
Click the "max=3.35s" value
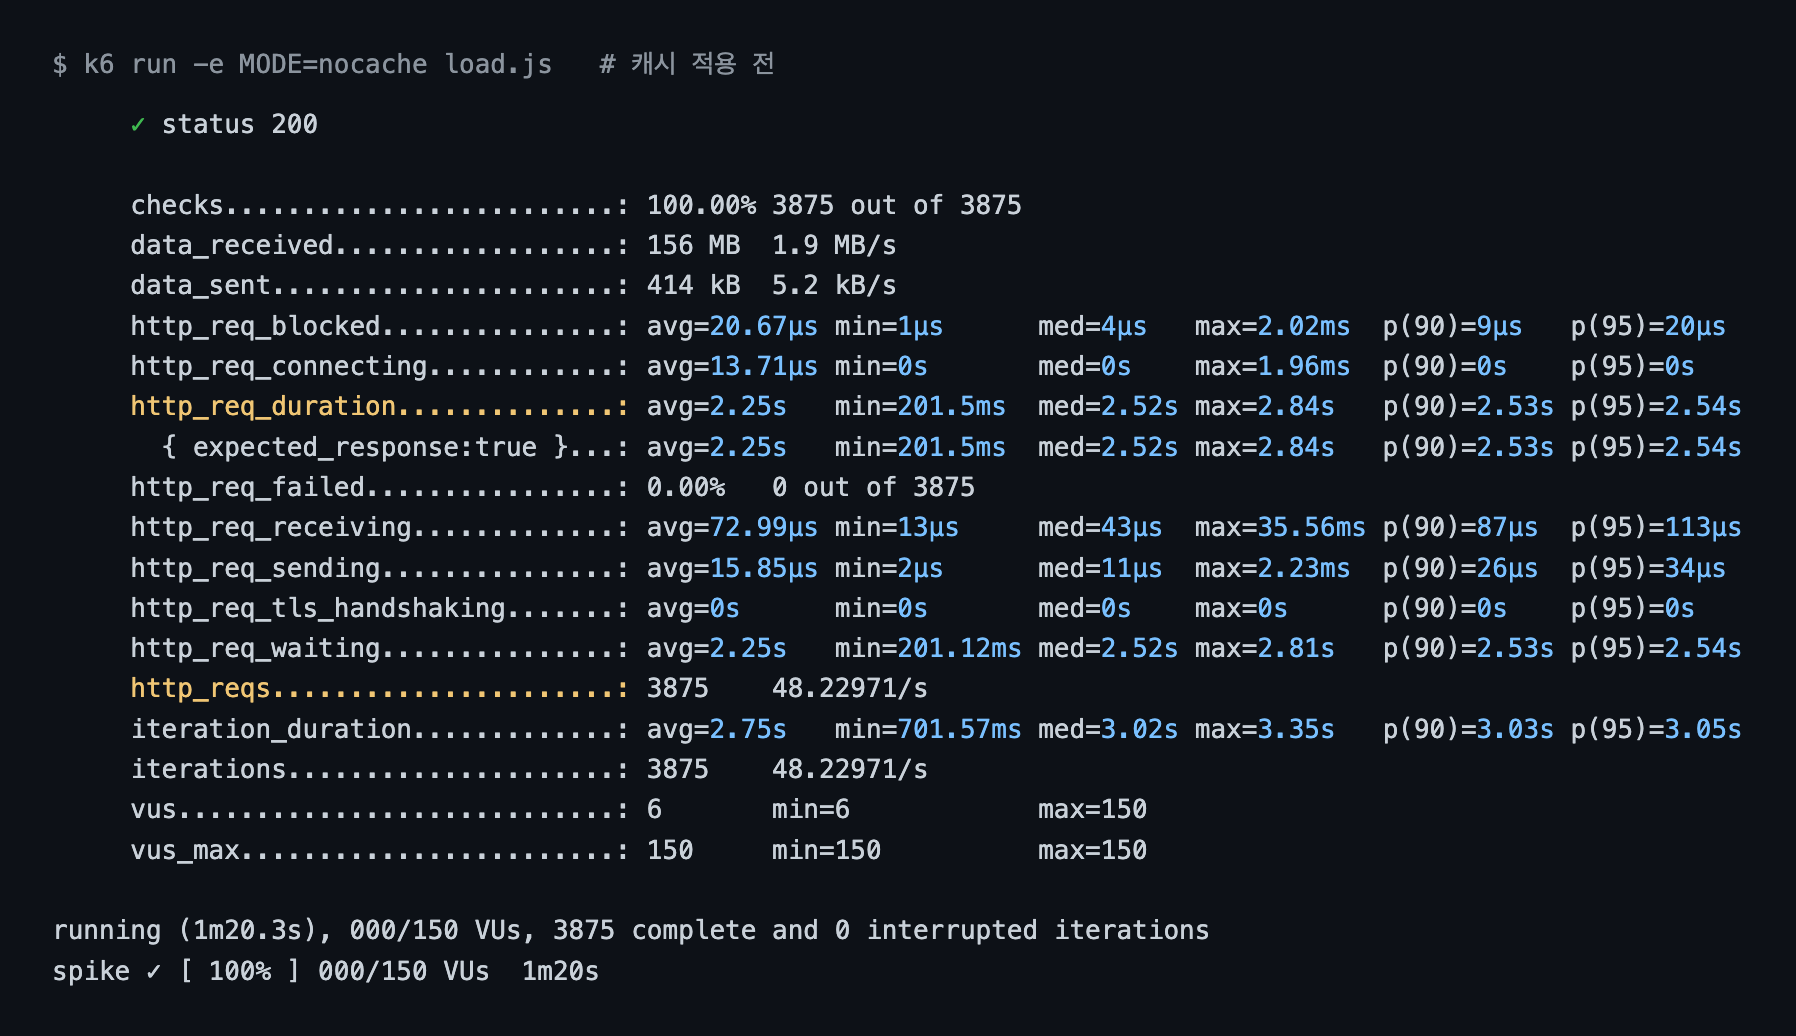coord(1265,729)
